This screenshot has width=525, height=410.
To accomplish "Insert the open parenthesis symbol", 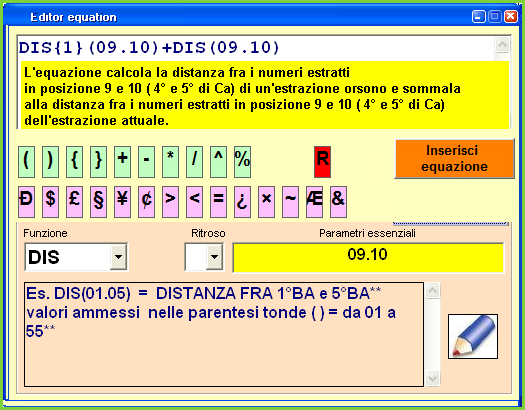I will (x=26, y=162).
